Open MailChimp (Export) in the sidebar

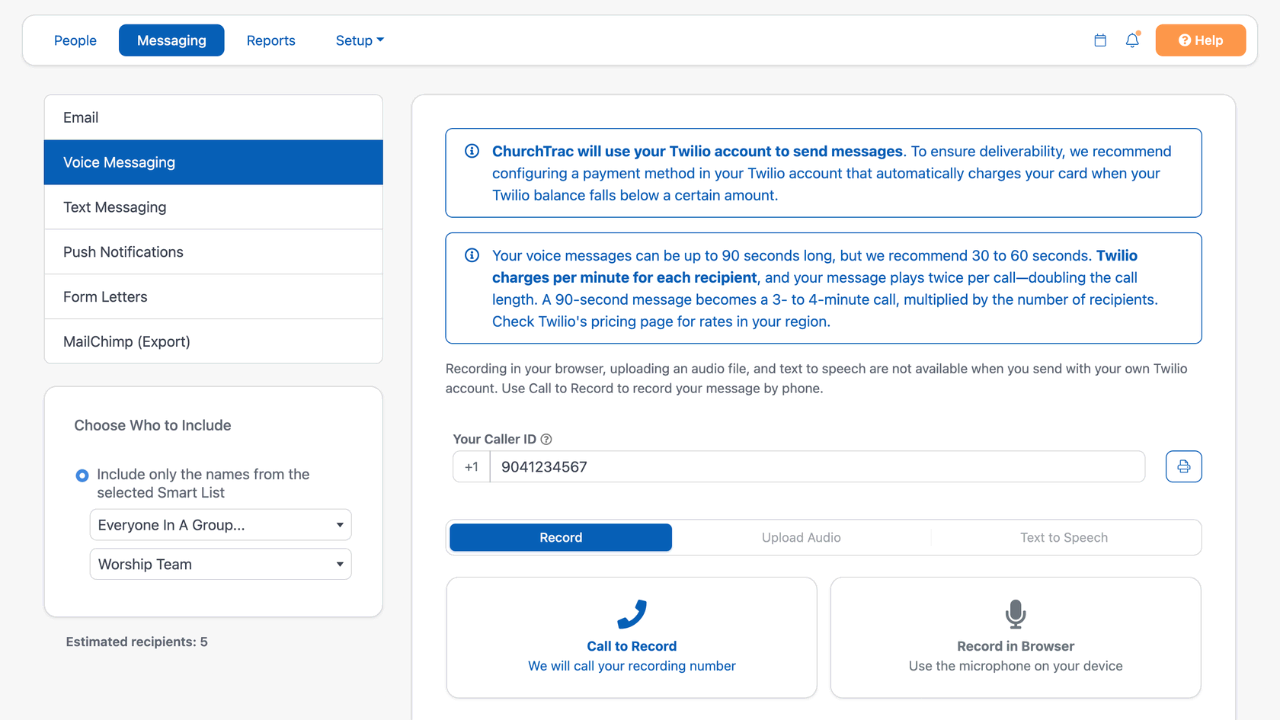[213, 342]
